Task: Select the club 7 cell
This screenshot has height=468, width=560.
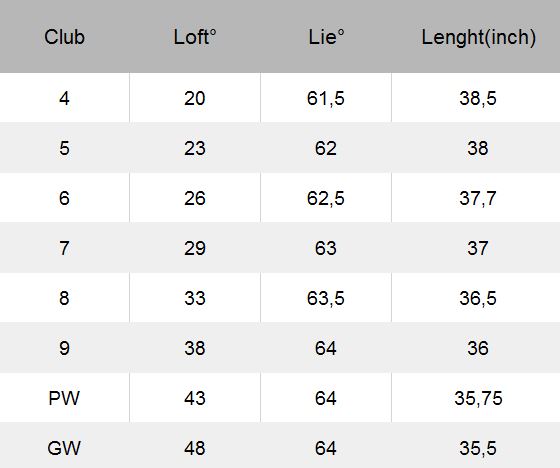Action: 64,248
